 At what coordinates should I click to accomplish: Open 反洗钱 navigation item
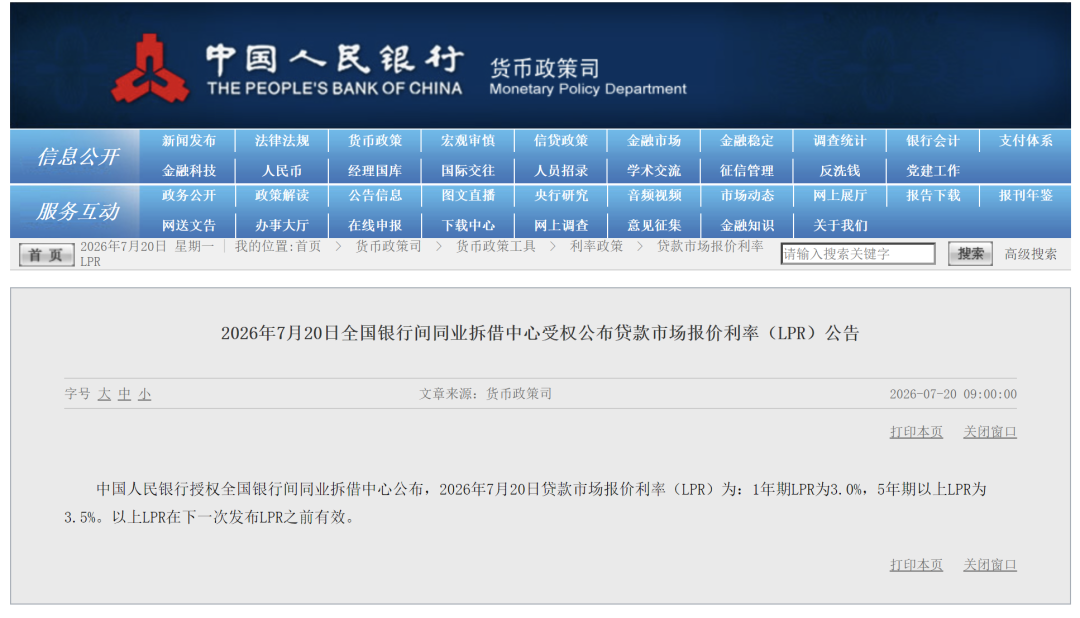pyautogui.click(x=840, y=171)
